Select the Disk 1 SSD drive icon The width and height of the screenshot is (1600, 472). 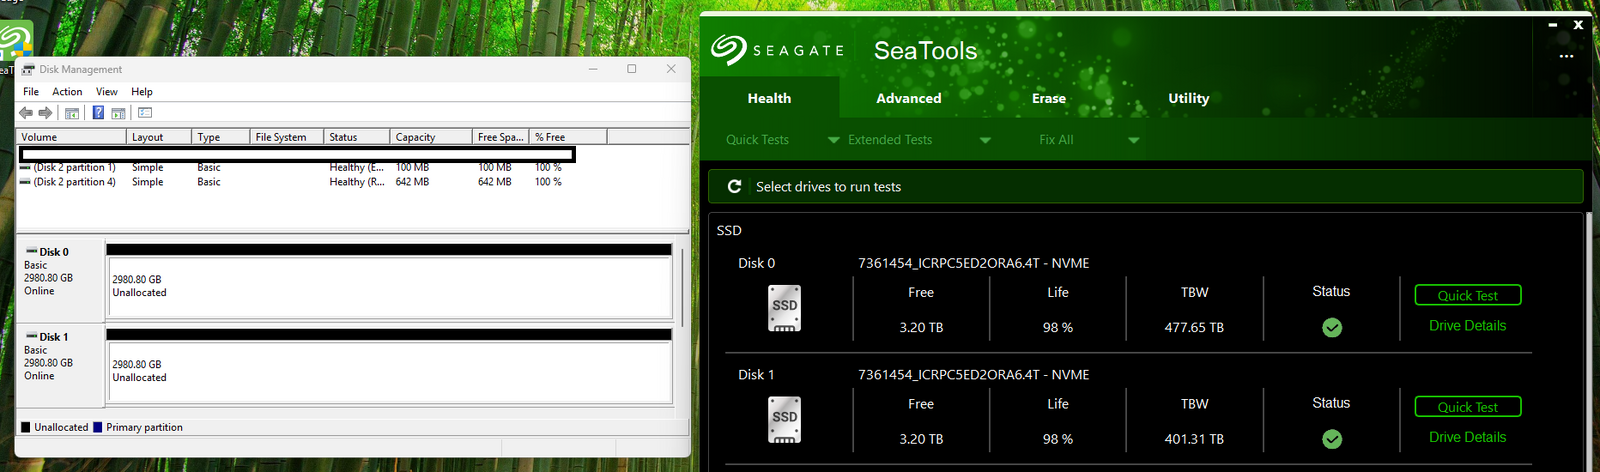pyautogui.click(x=785, y=420)
